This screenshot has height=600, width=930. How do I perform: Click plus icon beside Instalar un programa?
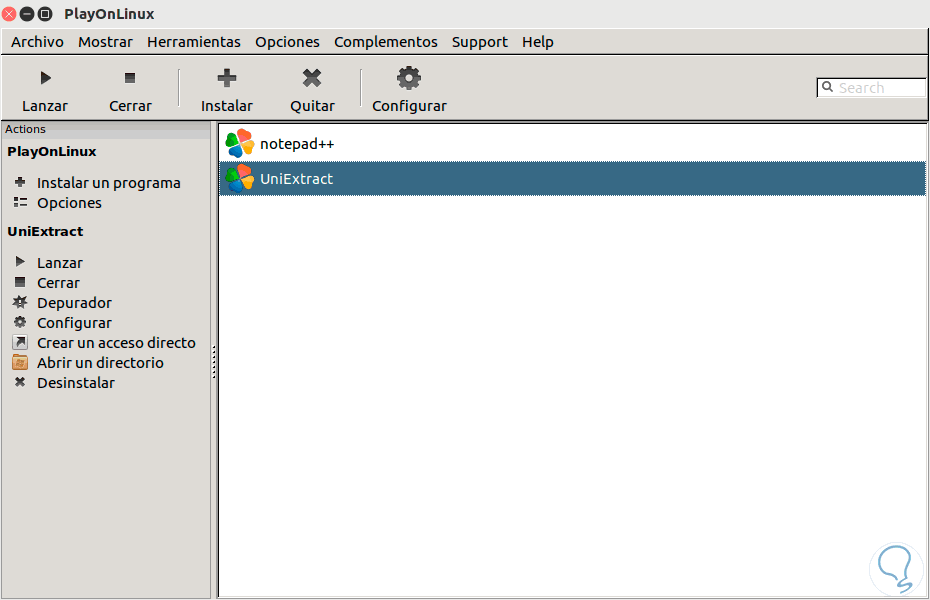click(x=20, y=182)
